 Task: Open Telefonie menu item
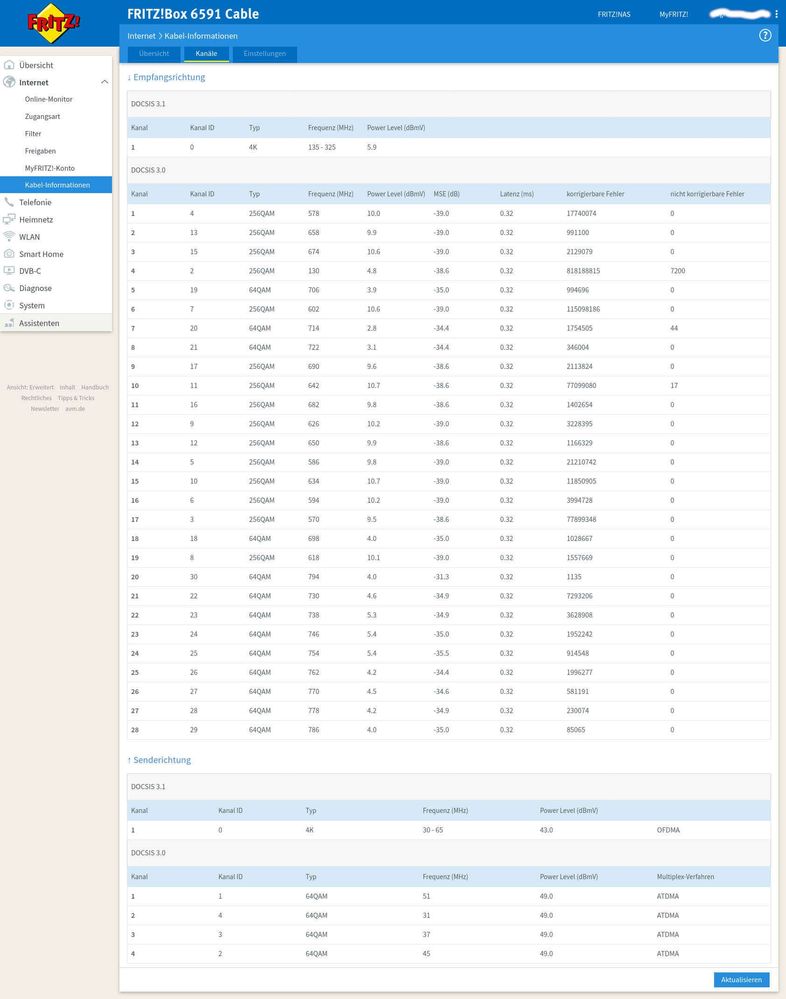click(x=35, y=202)
